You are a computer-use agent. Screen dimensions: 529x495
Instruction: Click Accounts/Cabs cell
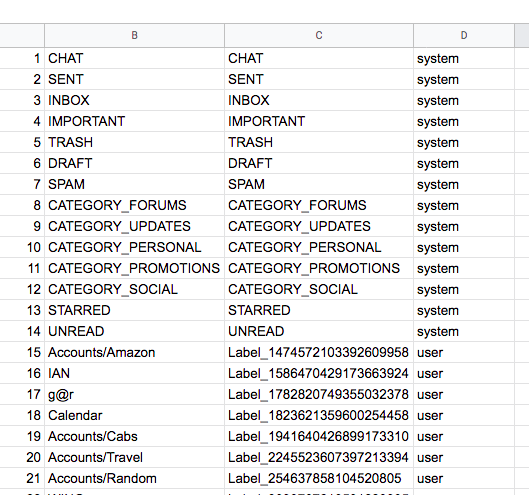pos(134,436)
